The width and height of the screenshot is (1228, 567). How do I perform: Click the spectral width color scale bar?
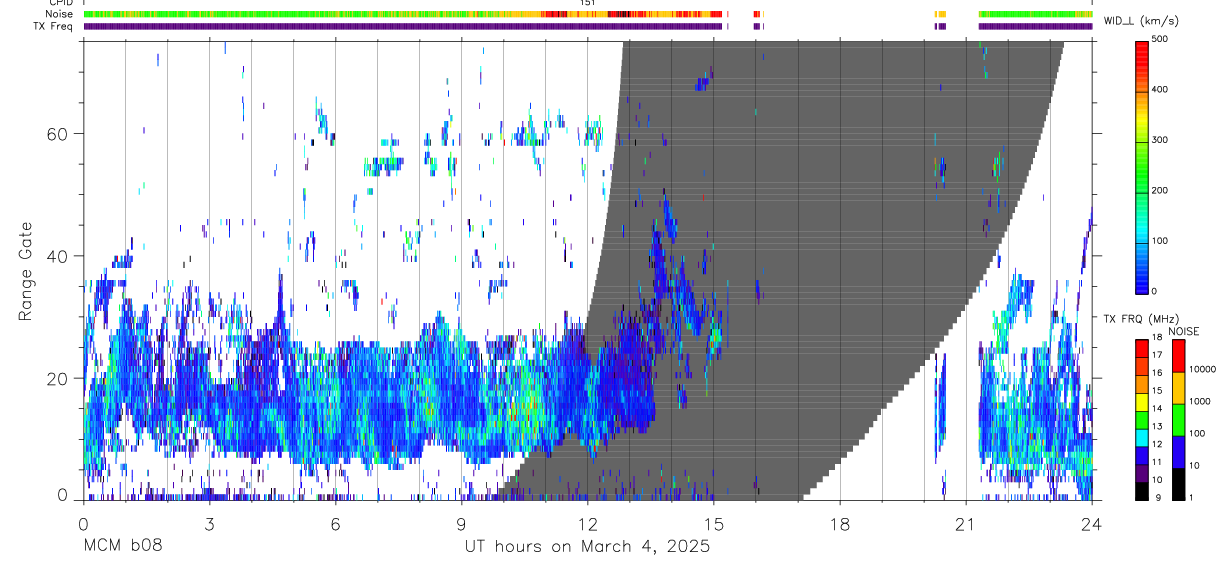[1143, 166]
